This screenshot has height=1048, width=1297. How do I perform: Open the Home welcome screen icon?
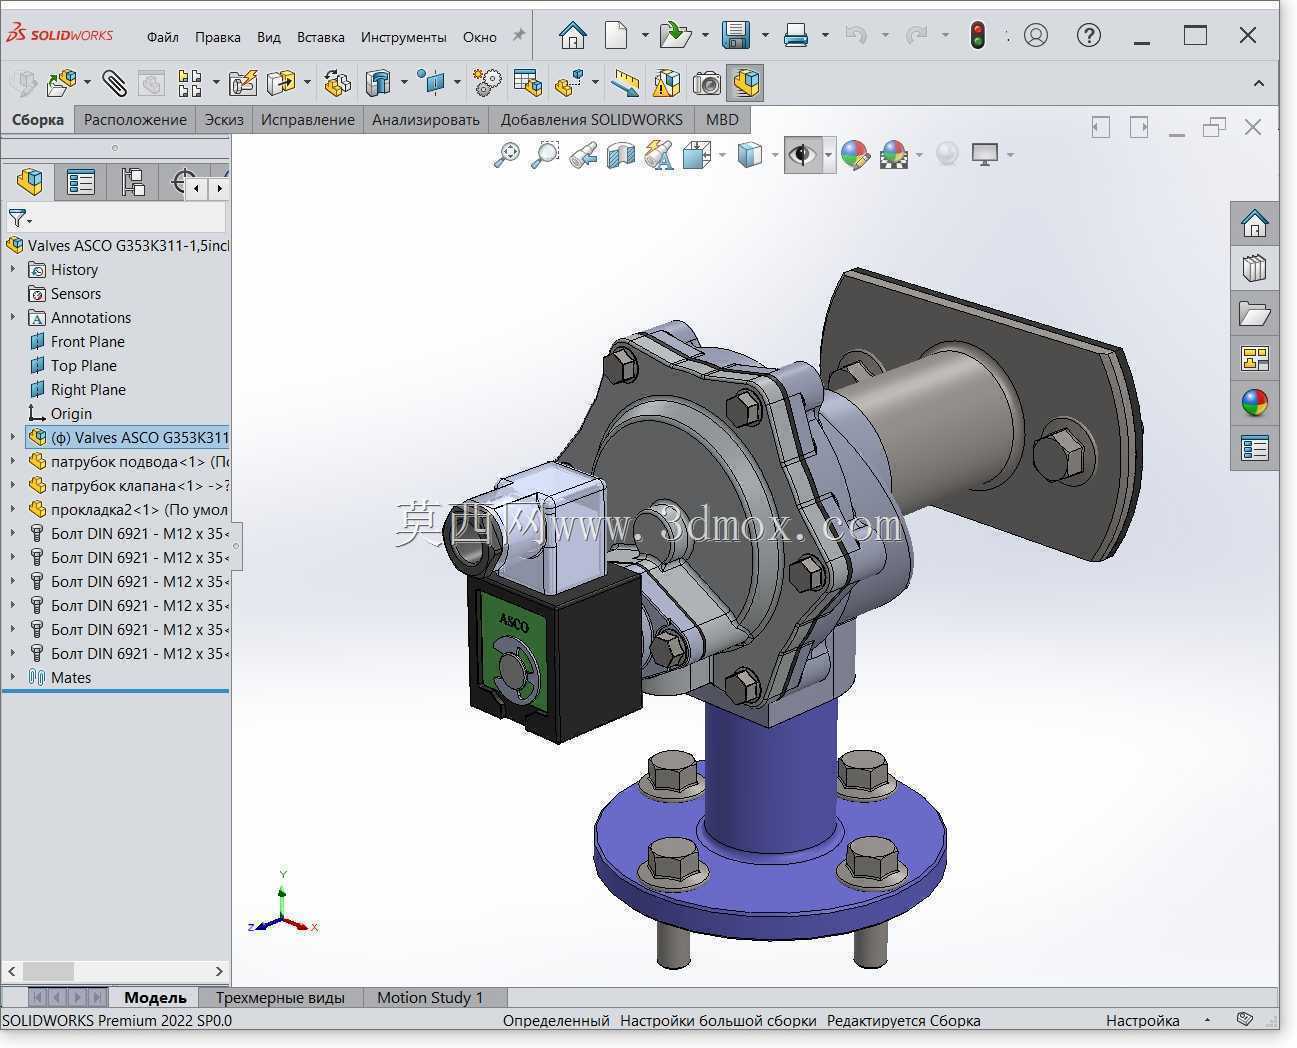click(572, 36)
